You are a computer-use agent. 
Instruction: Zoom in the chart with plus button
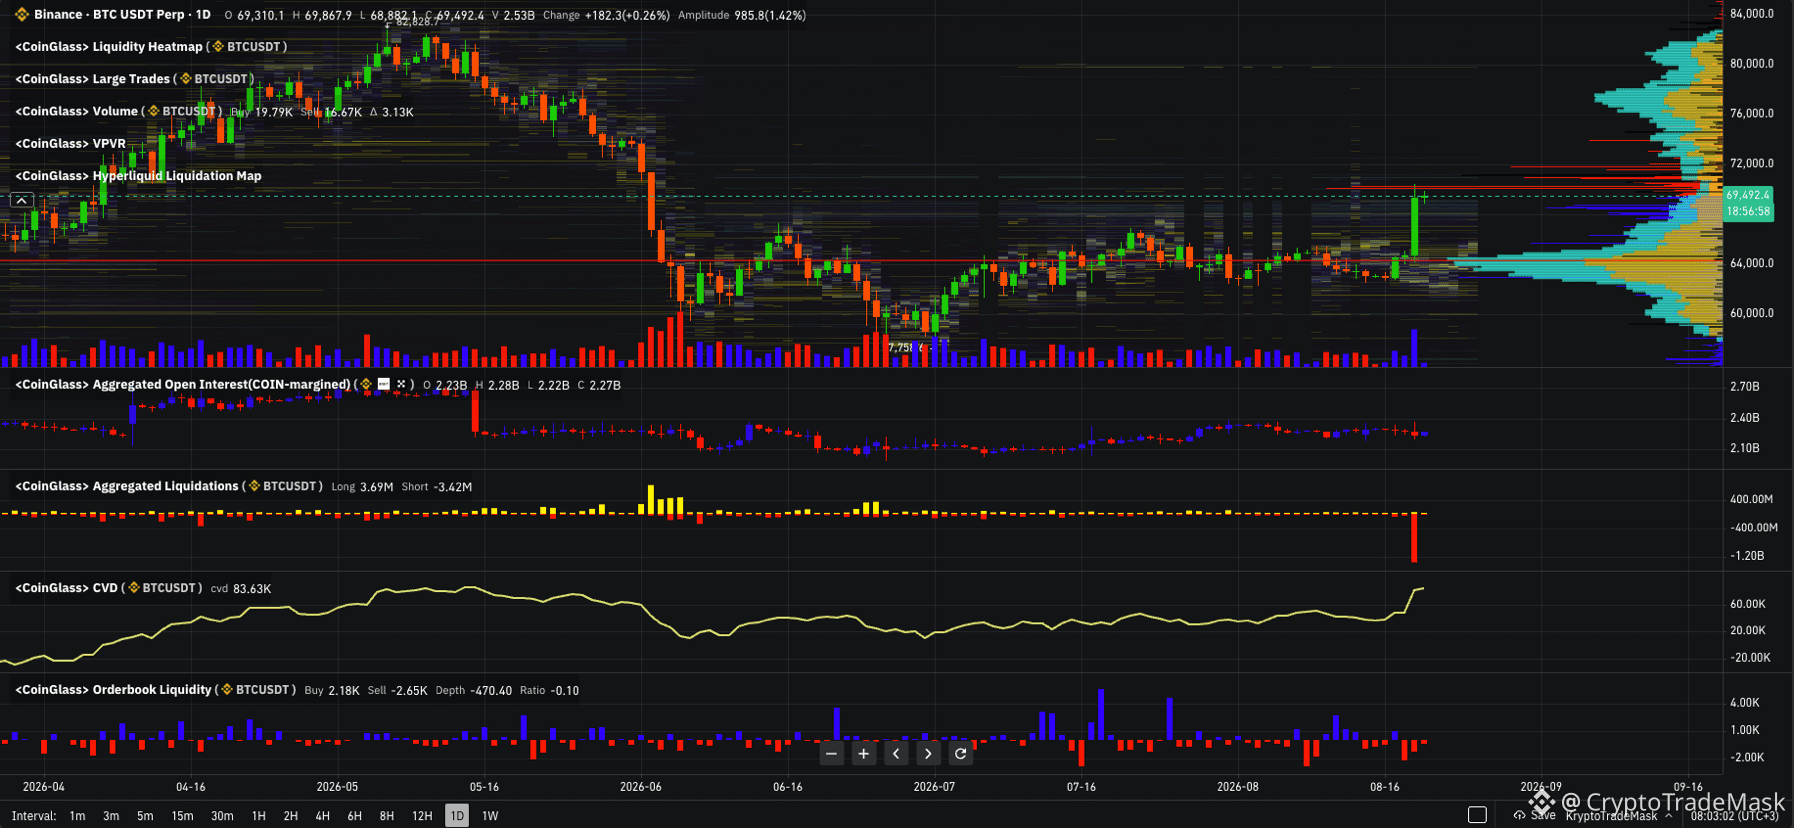(x=864, y=754)
